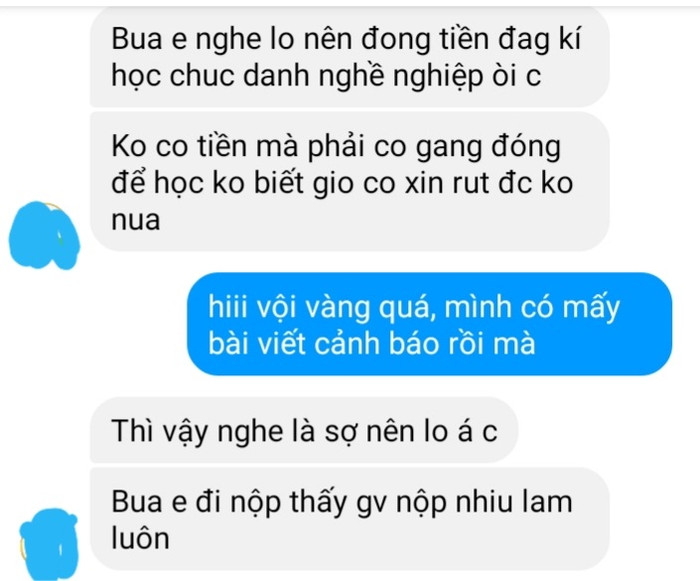Tap the words 'nộp nhiu lam' in bottom bubble

coord(484,502)
